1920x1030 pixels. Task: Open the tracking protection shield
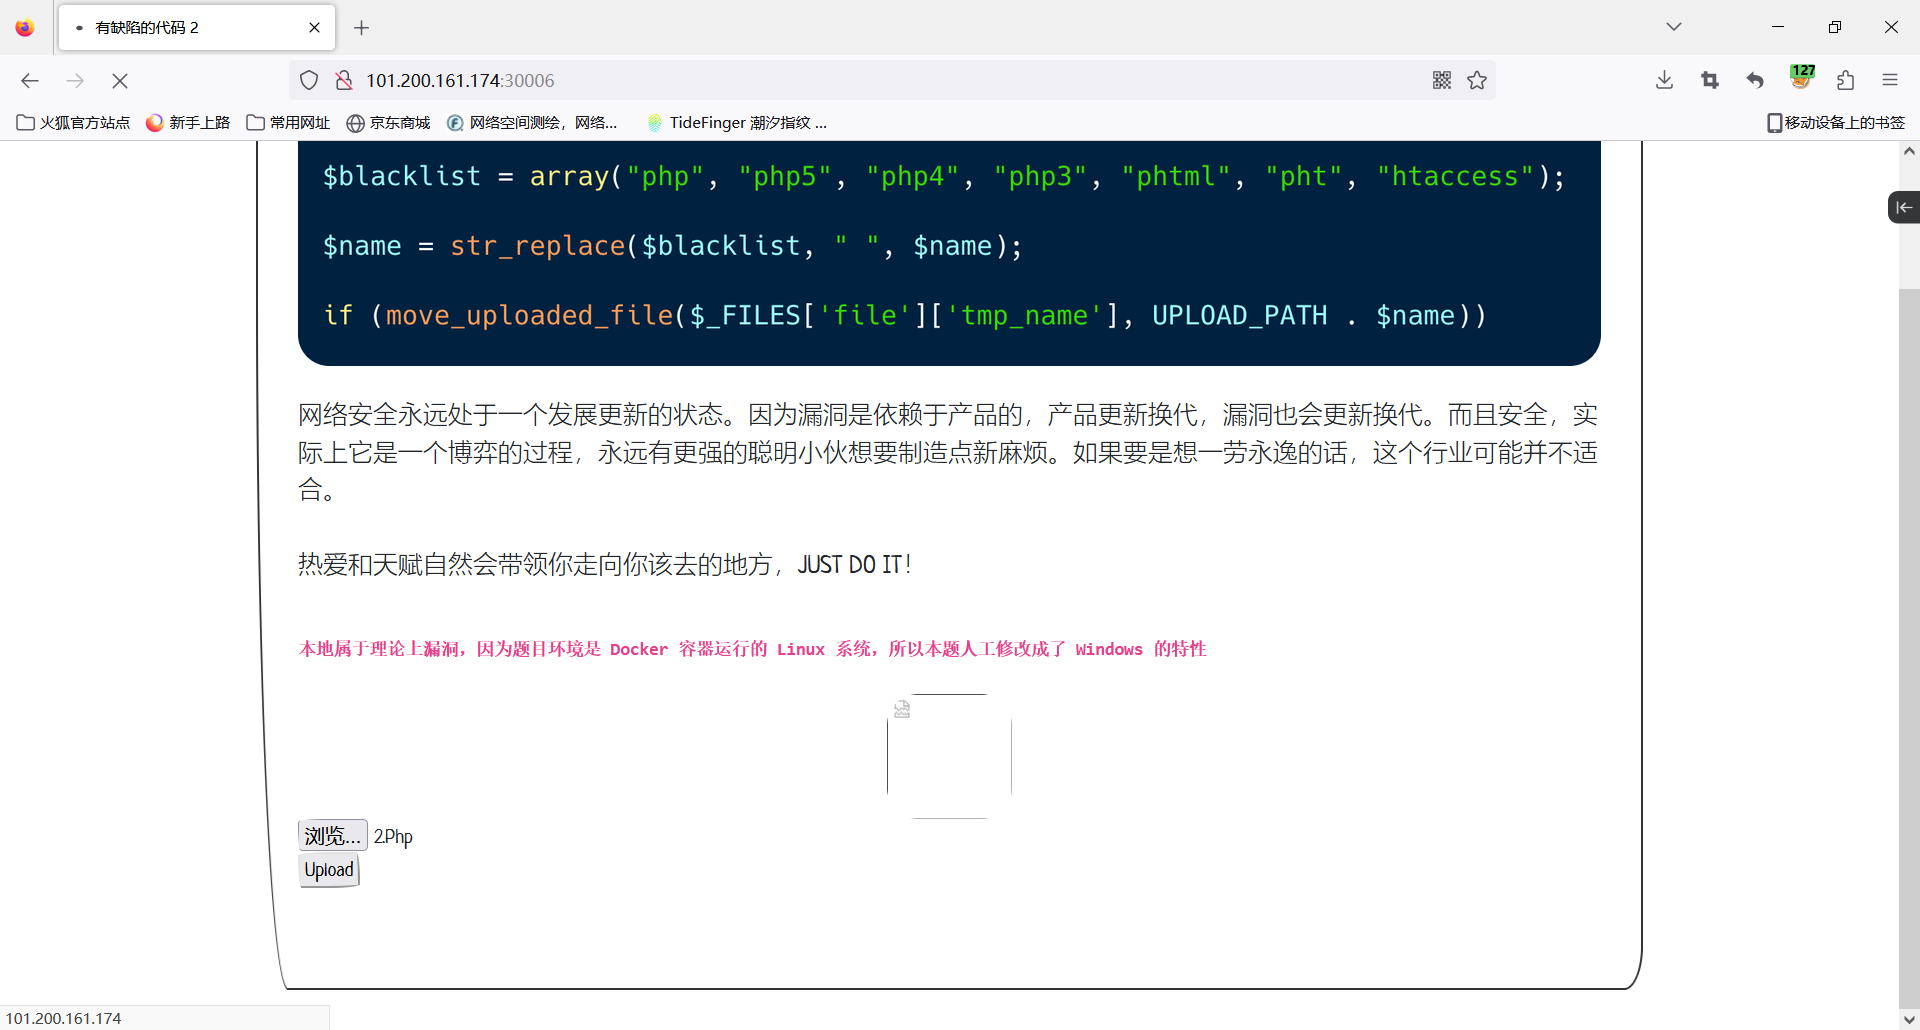coord(309,81)
